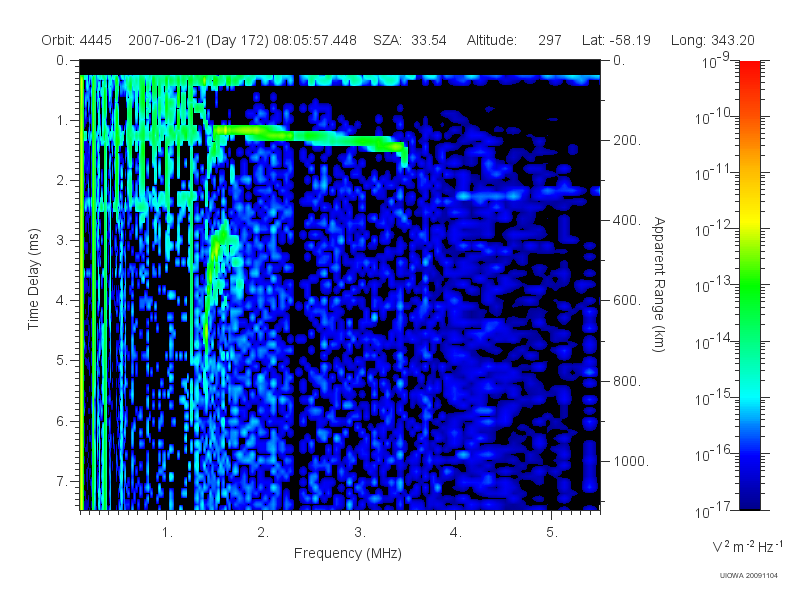Click the 'UIOWA 20091104' credit text
The height and width of the screenshot is (600, 800).
[x=748, y=576]
